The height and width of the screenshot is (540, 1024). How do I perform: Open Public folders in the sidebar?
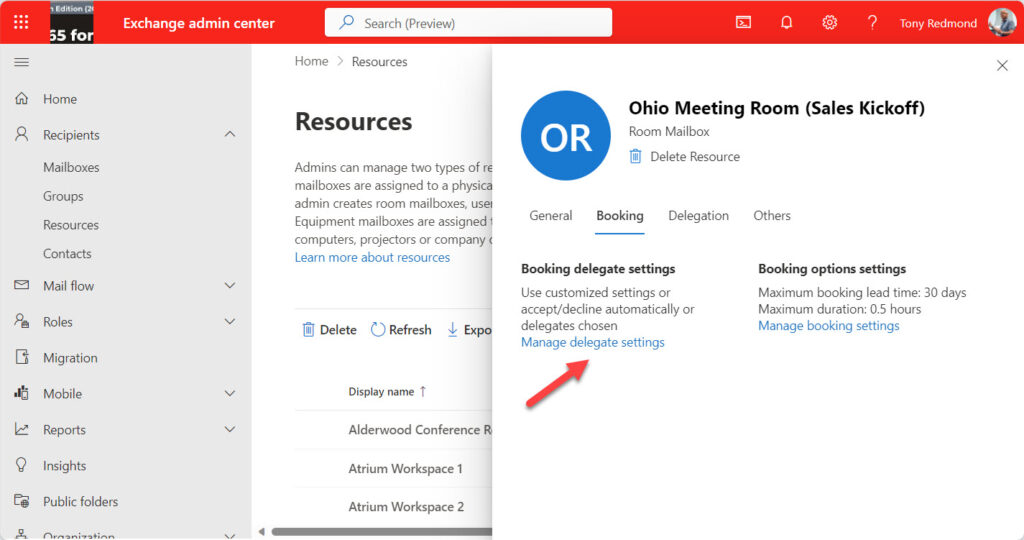coord(80,501)
